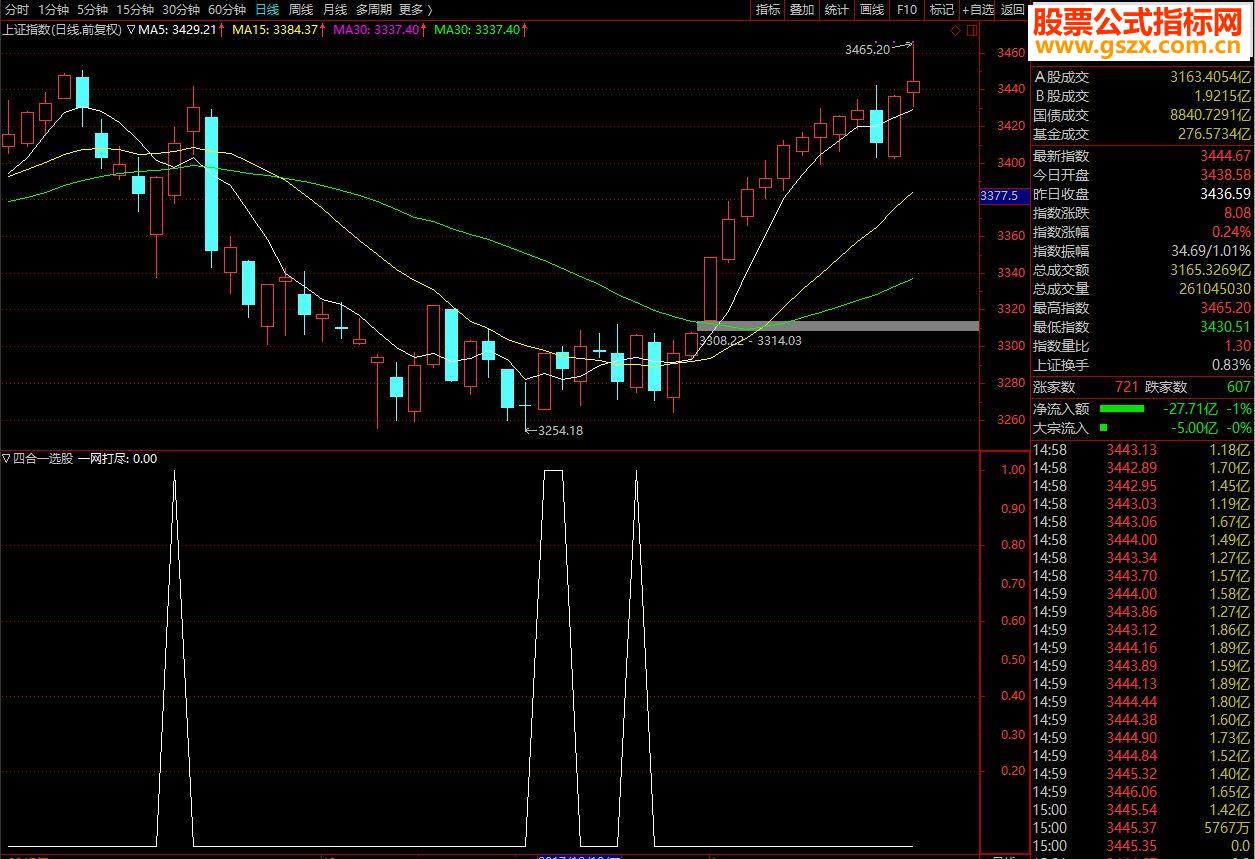
Task: Switch to 月线 monthly chart tab
Action: (x=335, y=9)
